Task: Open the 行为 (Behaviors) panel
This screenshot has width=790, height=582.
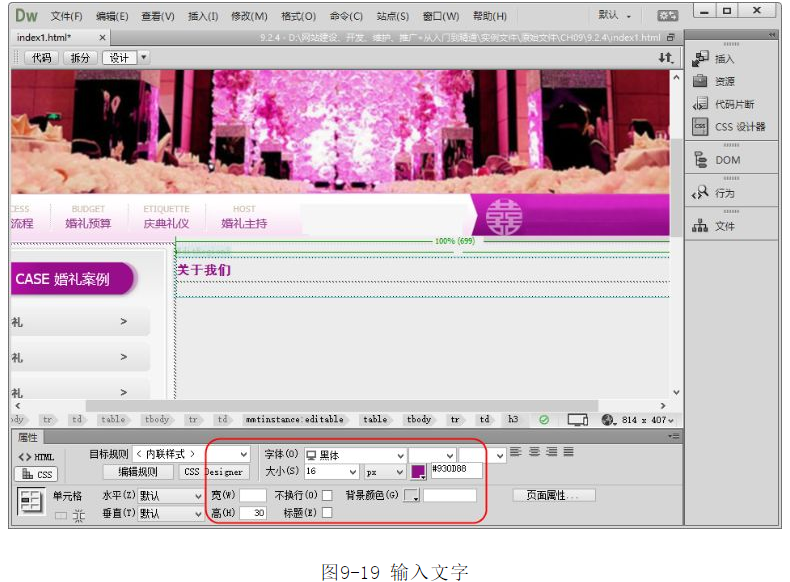Action: tap(724, 193)
